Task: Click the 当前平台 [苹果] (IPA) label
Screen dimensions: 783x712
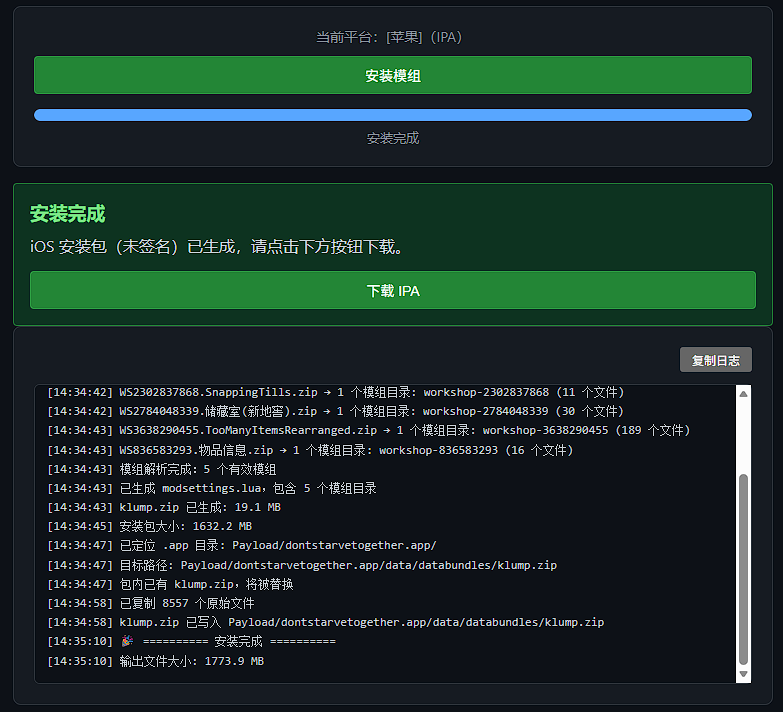Action: (x=389, y=37)
